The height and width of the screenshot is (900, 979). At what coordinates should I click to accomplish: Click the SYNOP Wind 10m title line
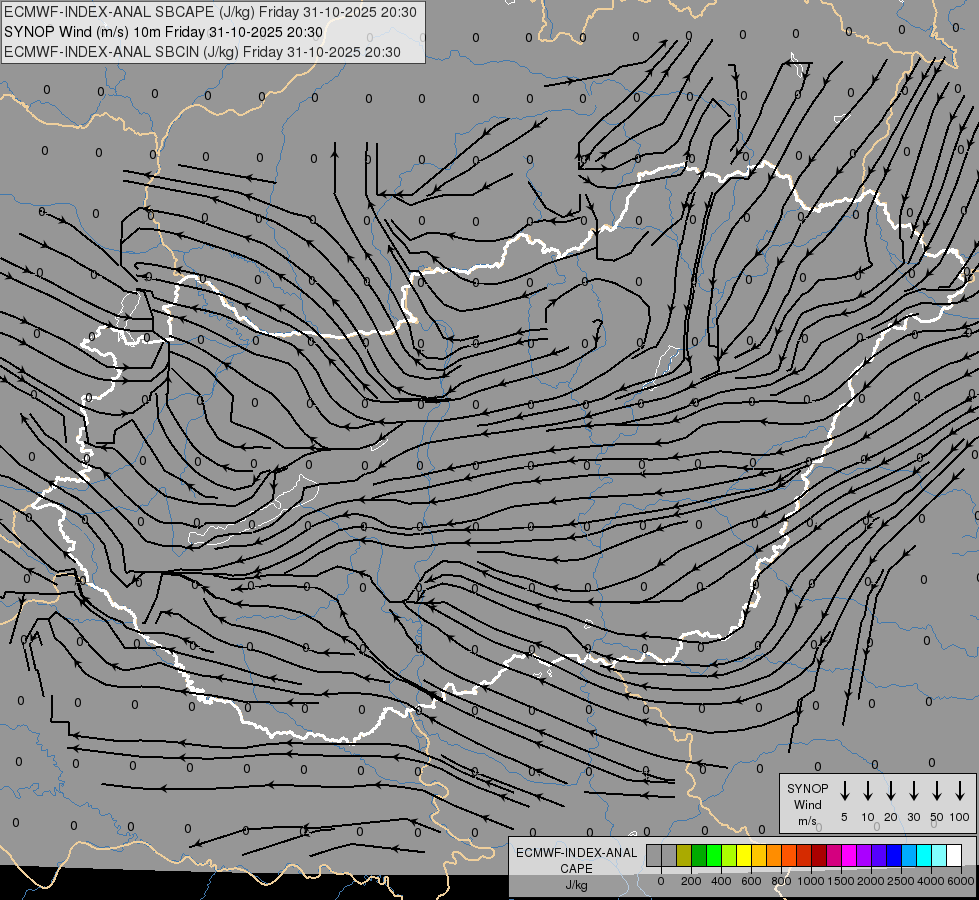coord(164,32)
